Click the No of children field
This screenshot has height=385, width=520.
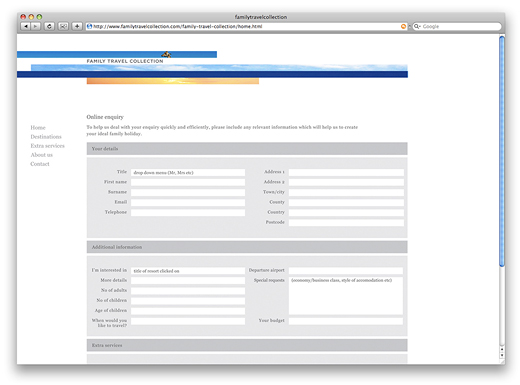point(188,301)
